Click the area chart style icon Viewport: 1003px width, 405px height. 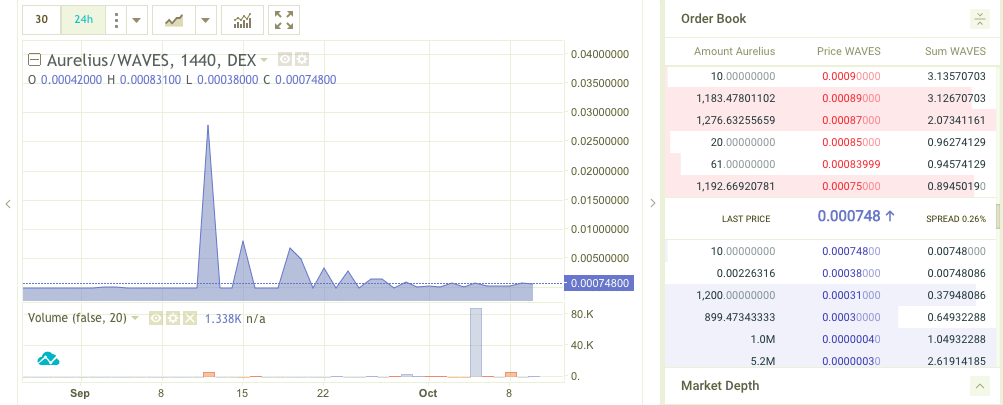click(174, 19)
